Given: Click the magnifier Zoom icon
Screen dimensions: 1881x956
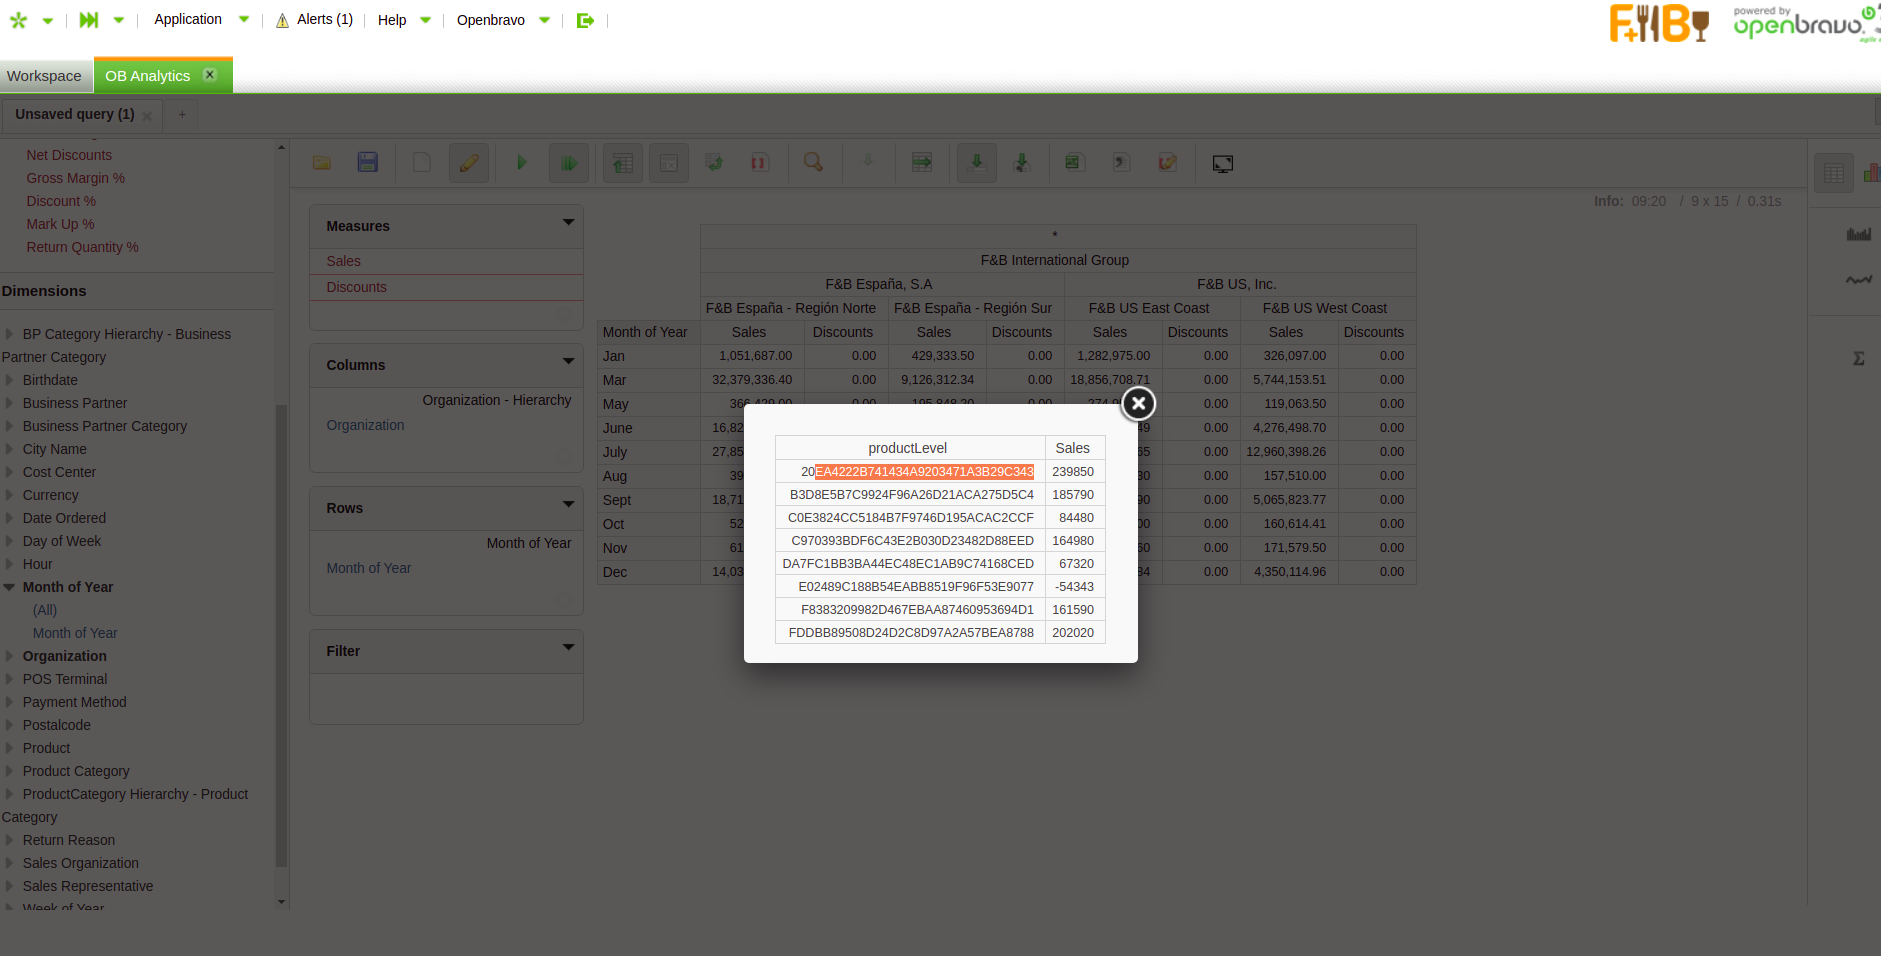Looking at the screenshot, I should (x=814, y=163).
